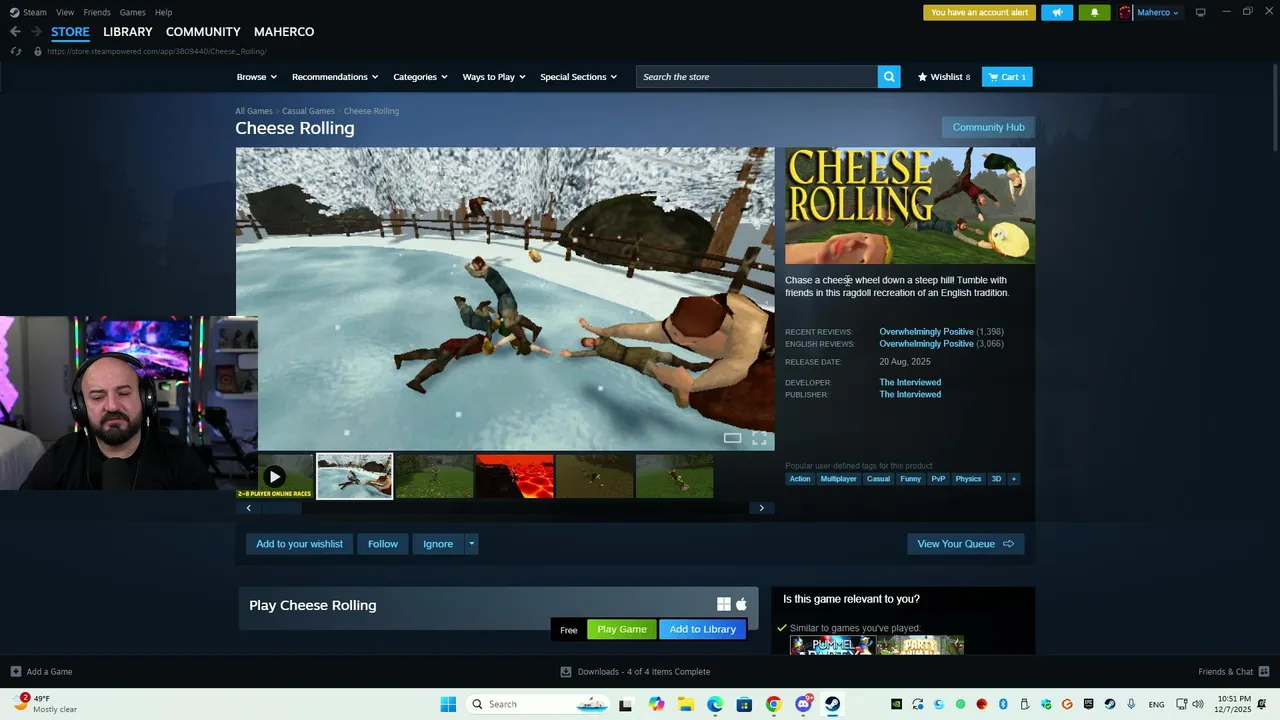
Task: Expand more tags with the plus button
Action: point(1013,479)
